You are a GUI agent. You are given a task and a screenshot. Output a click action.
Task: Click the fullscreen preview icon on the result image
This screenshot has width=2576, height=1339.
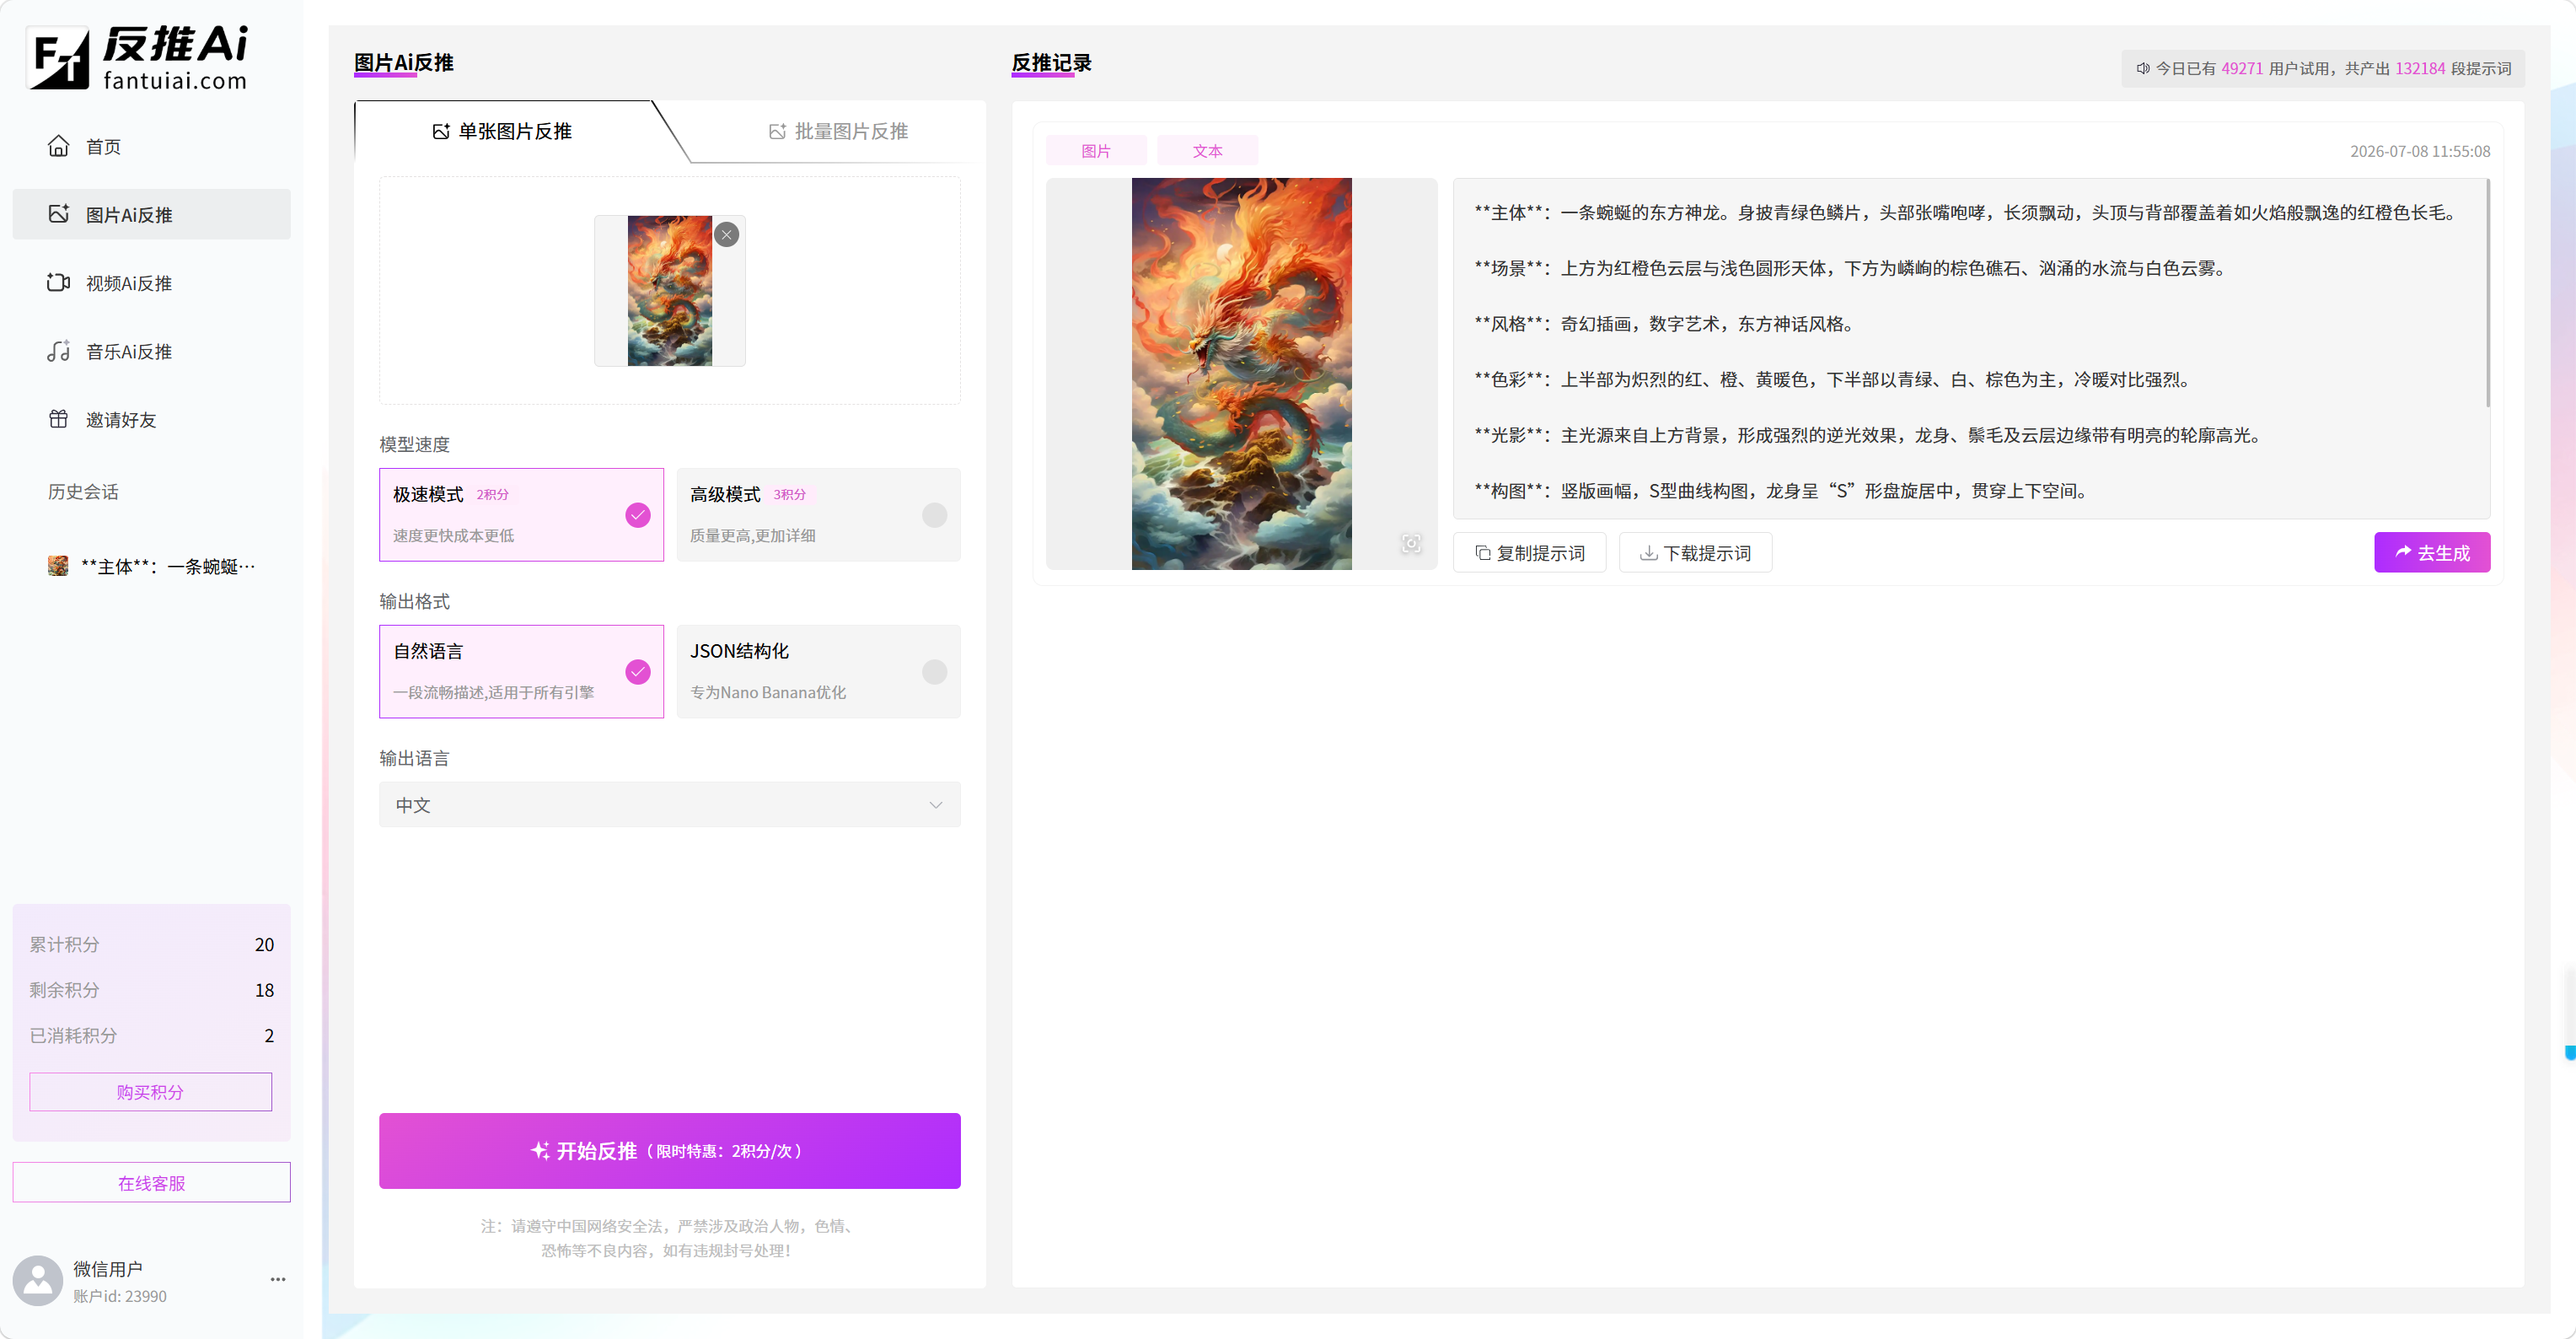coord(1411,544)
